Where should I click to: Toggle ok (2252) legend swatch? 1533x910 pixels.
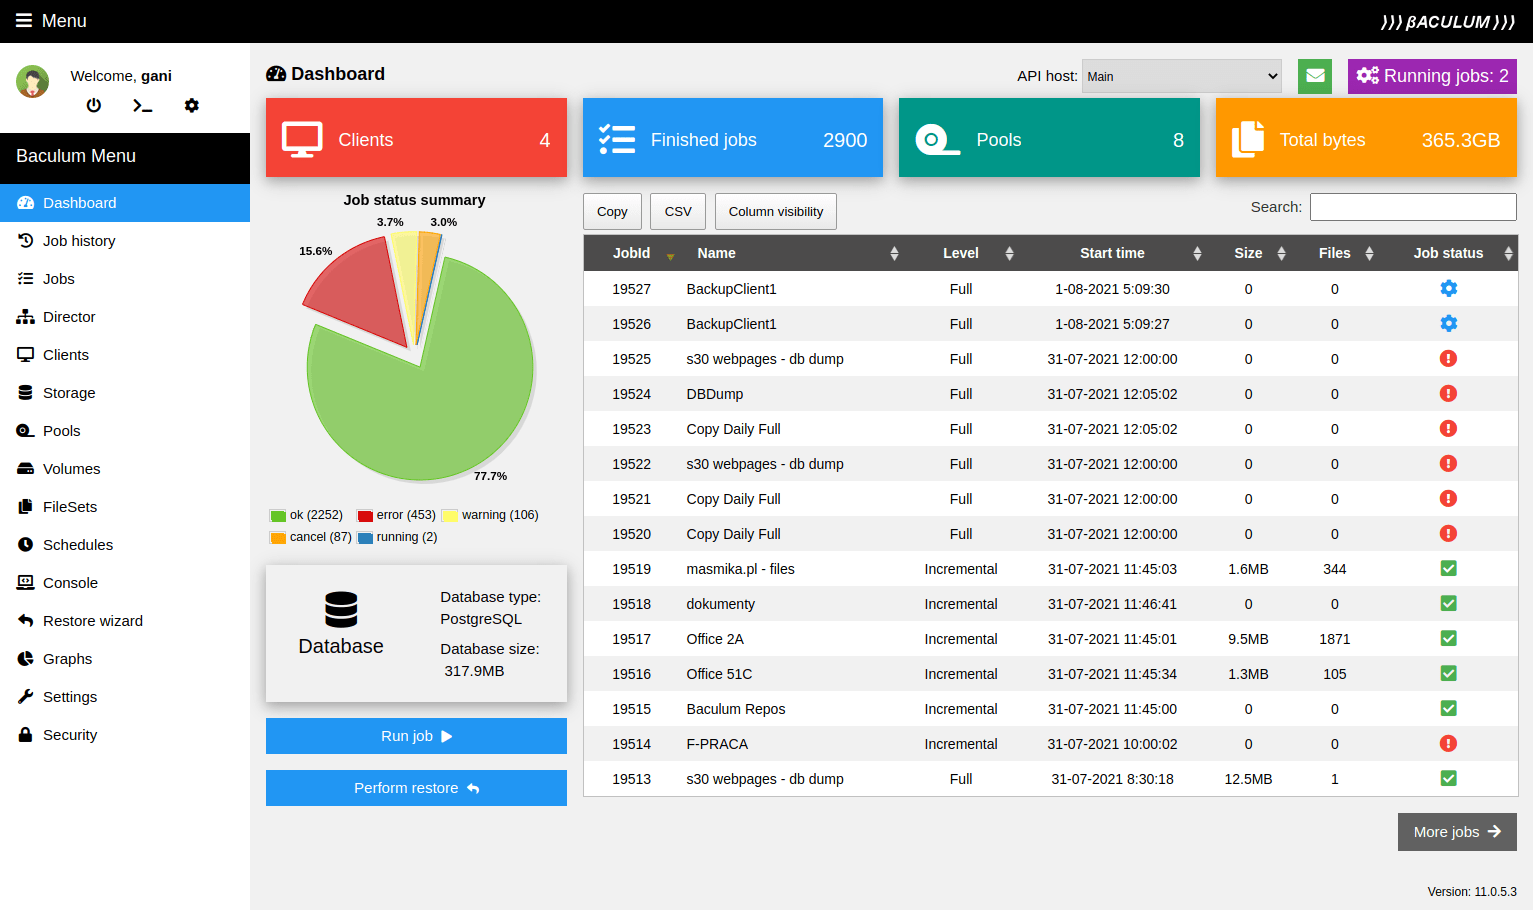(278, 516)
